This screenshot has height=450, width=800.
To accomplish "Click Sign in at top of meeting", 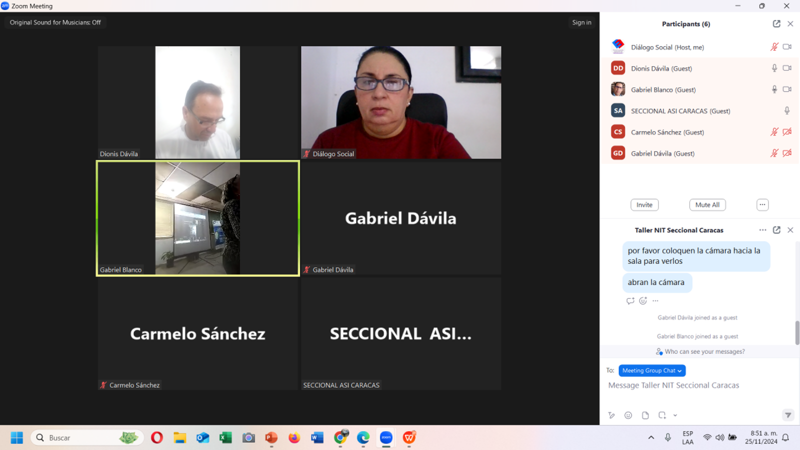I will [582, 22].
